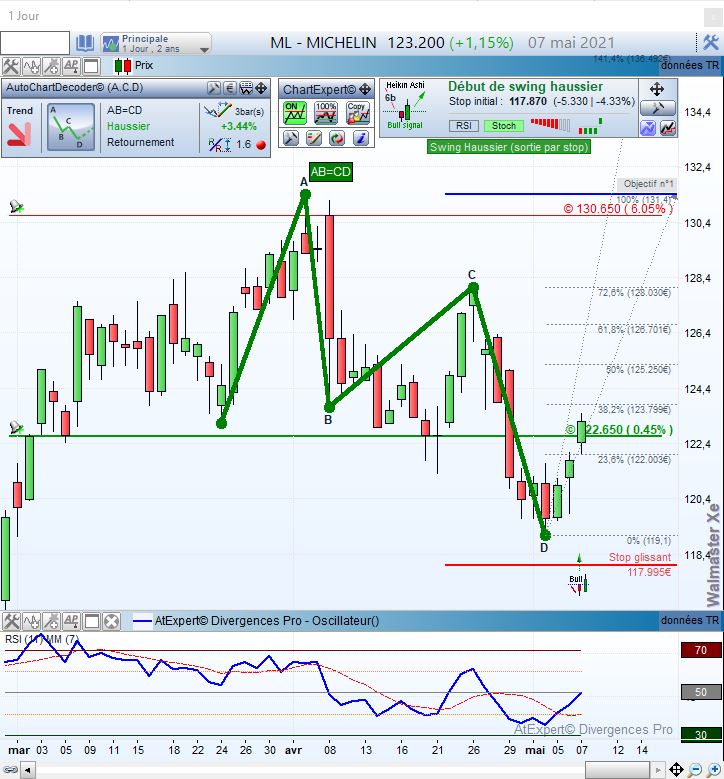Image resolution: width=724 pixels, height=779 pixels.
Task: Click the horizontal scrollbar thumb
Action: [x=617, y=771]
